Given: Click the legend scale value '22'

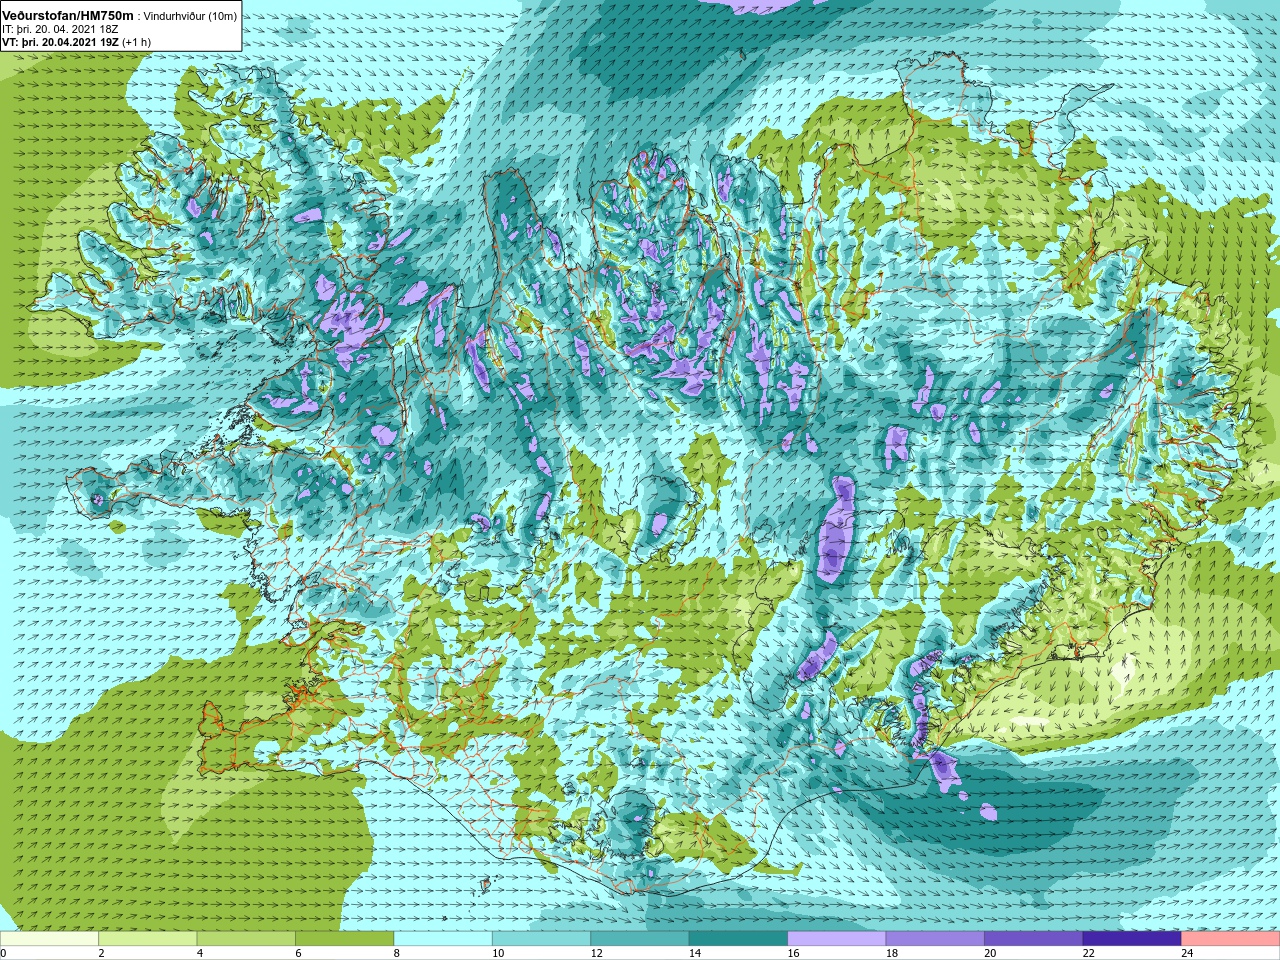Looking at the screenshot, I should coord(1088,953).
